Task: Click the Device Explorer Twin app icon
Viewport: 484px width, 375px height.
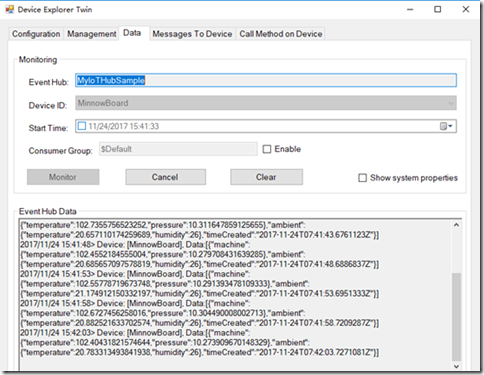Action: click(10, 9)
